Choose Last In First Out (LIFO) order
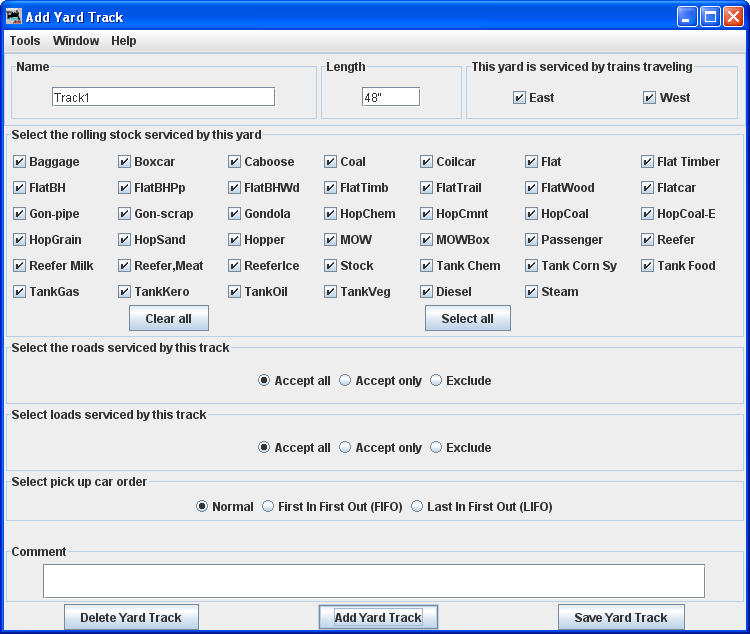Image resolution: width=750 pixels, height=634 pixels. coord(417,507)
